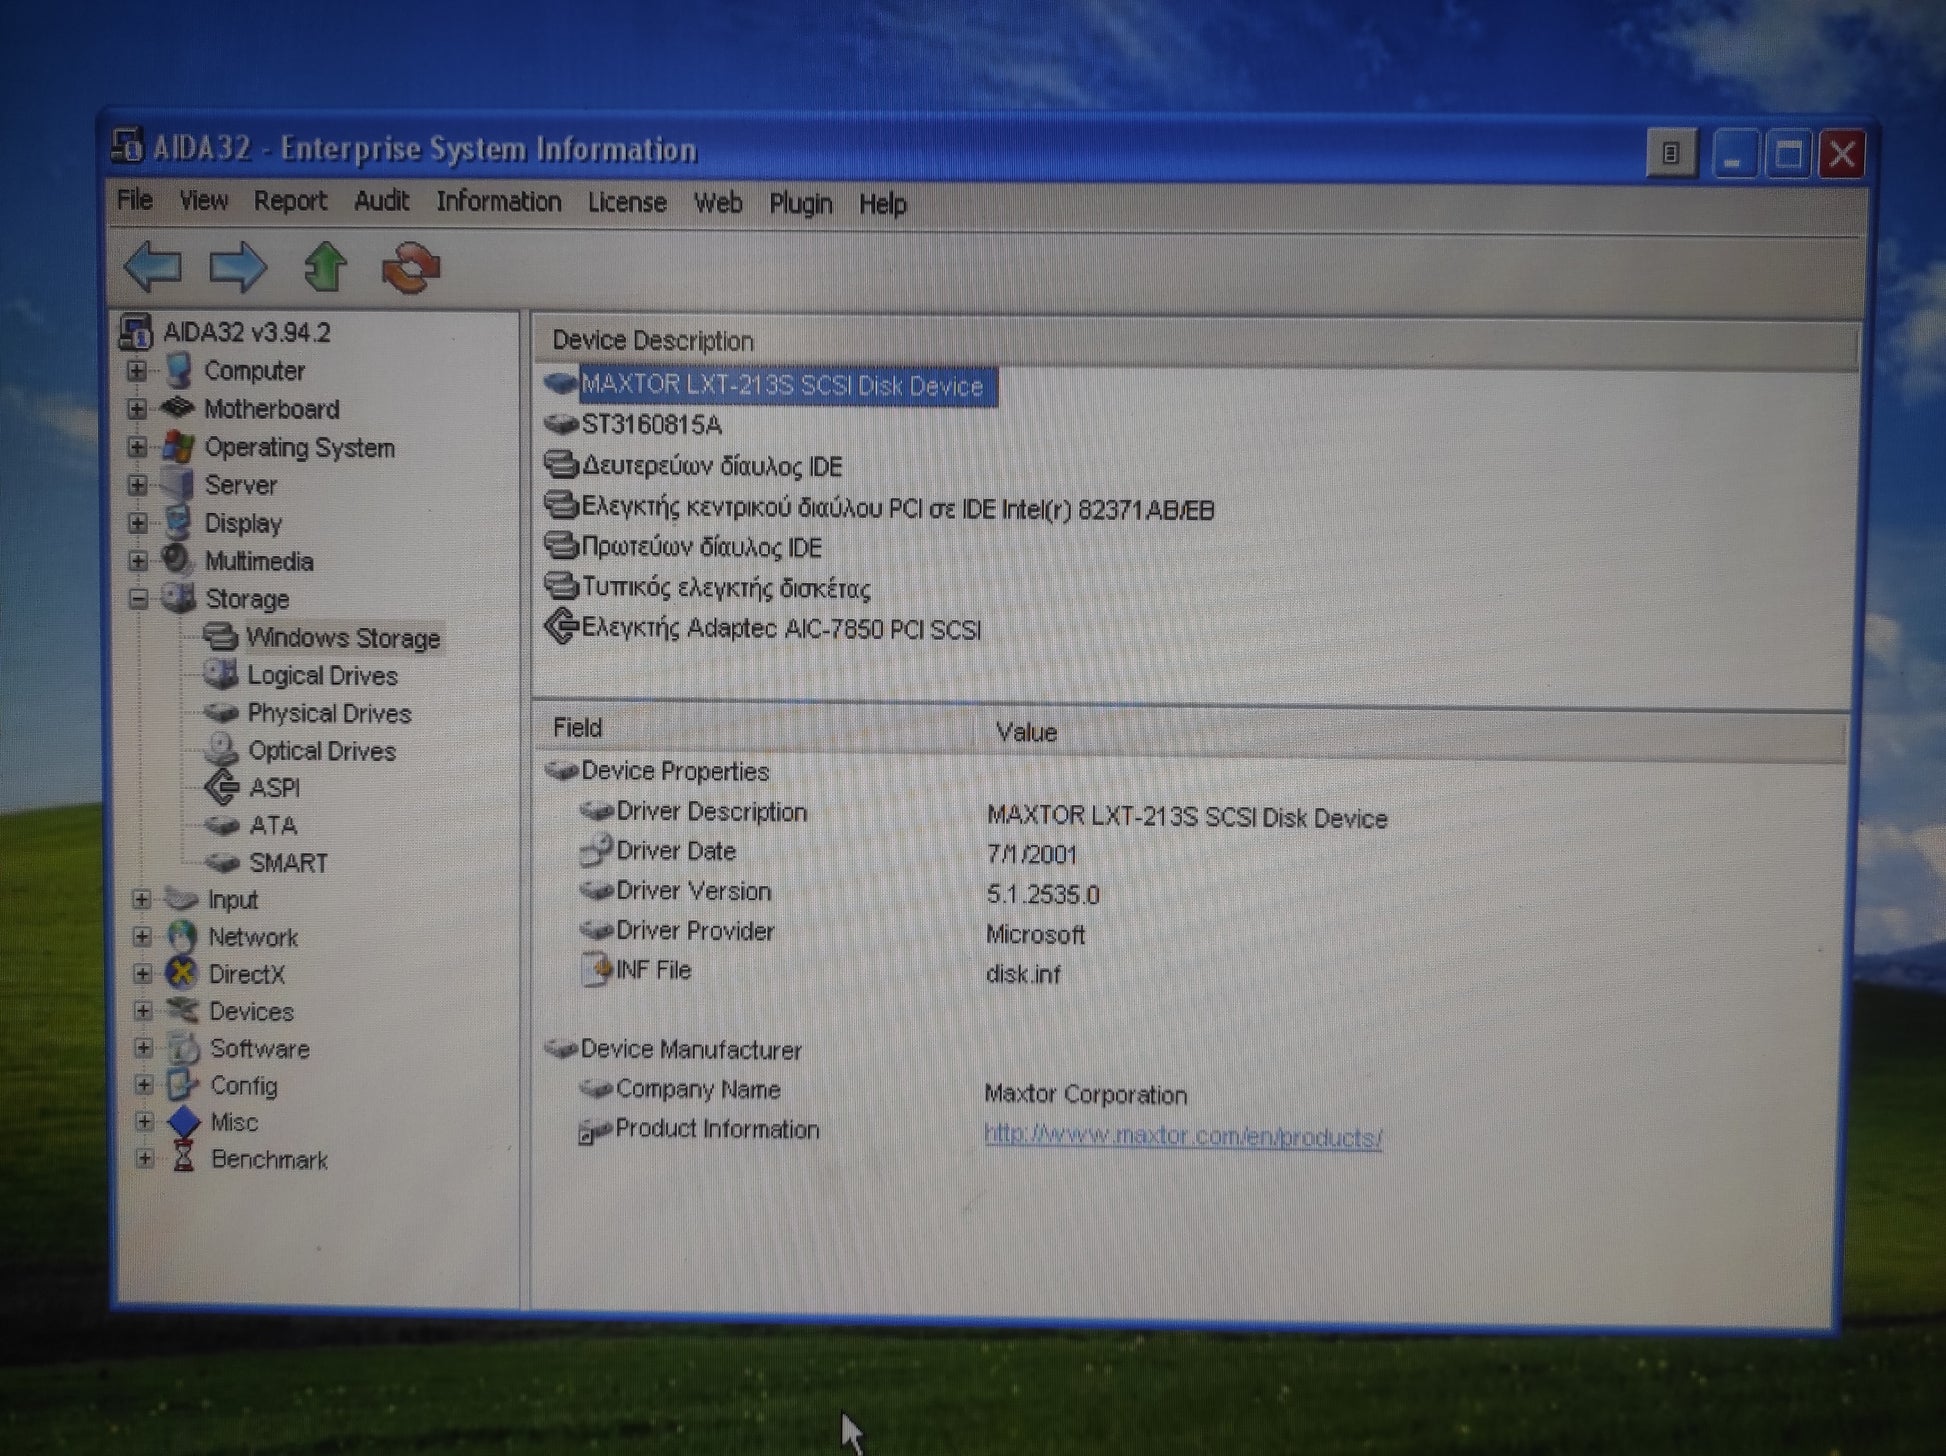This screenshot has height=1456, width=1946.
Task: Open Optical Drives in the tree
Action: click(321, 751)
